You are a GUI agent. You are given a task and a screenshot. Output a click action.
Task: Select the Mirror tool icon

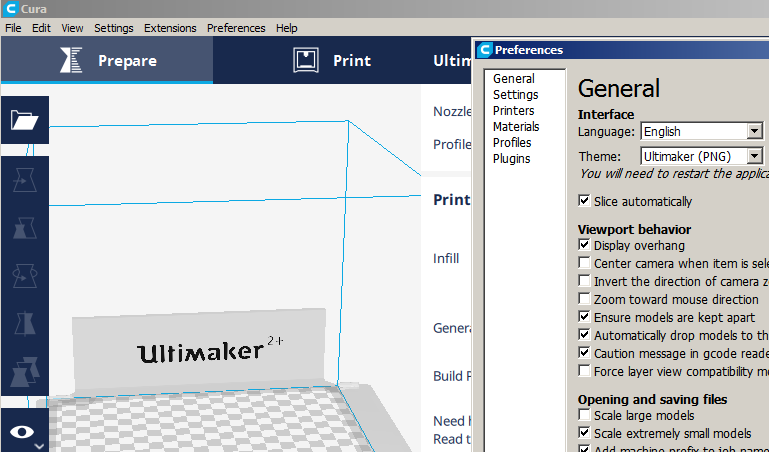(25, 324)
